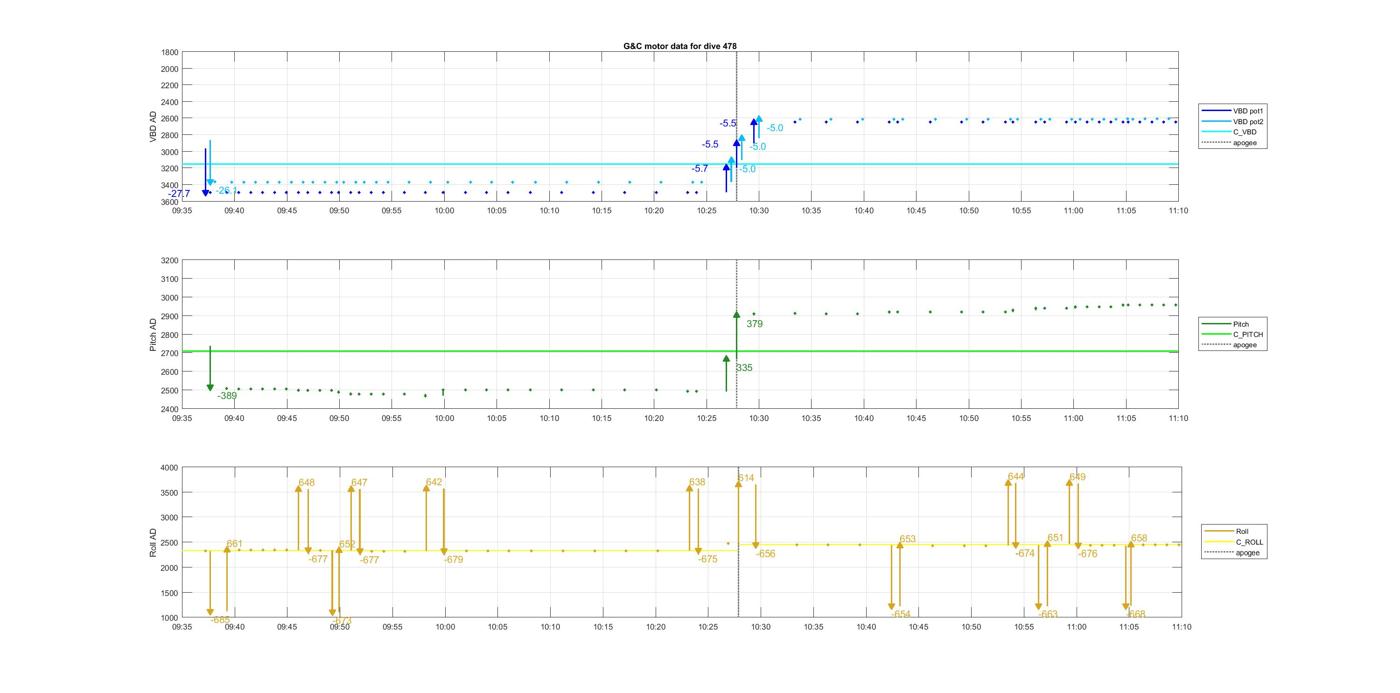Click the '644' roll annotation
The image size is (1400, 693).
[1016, 477]
